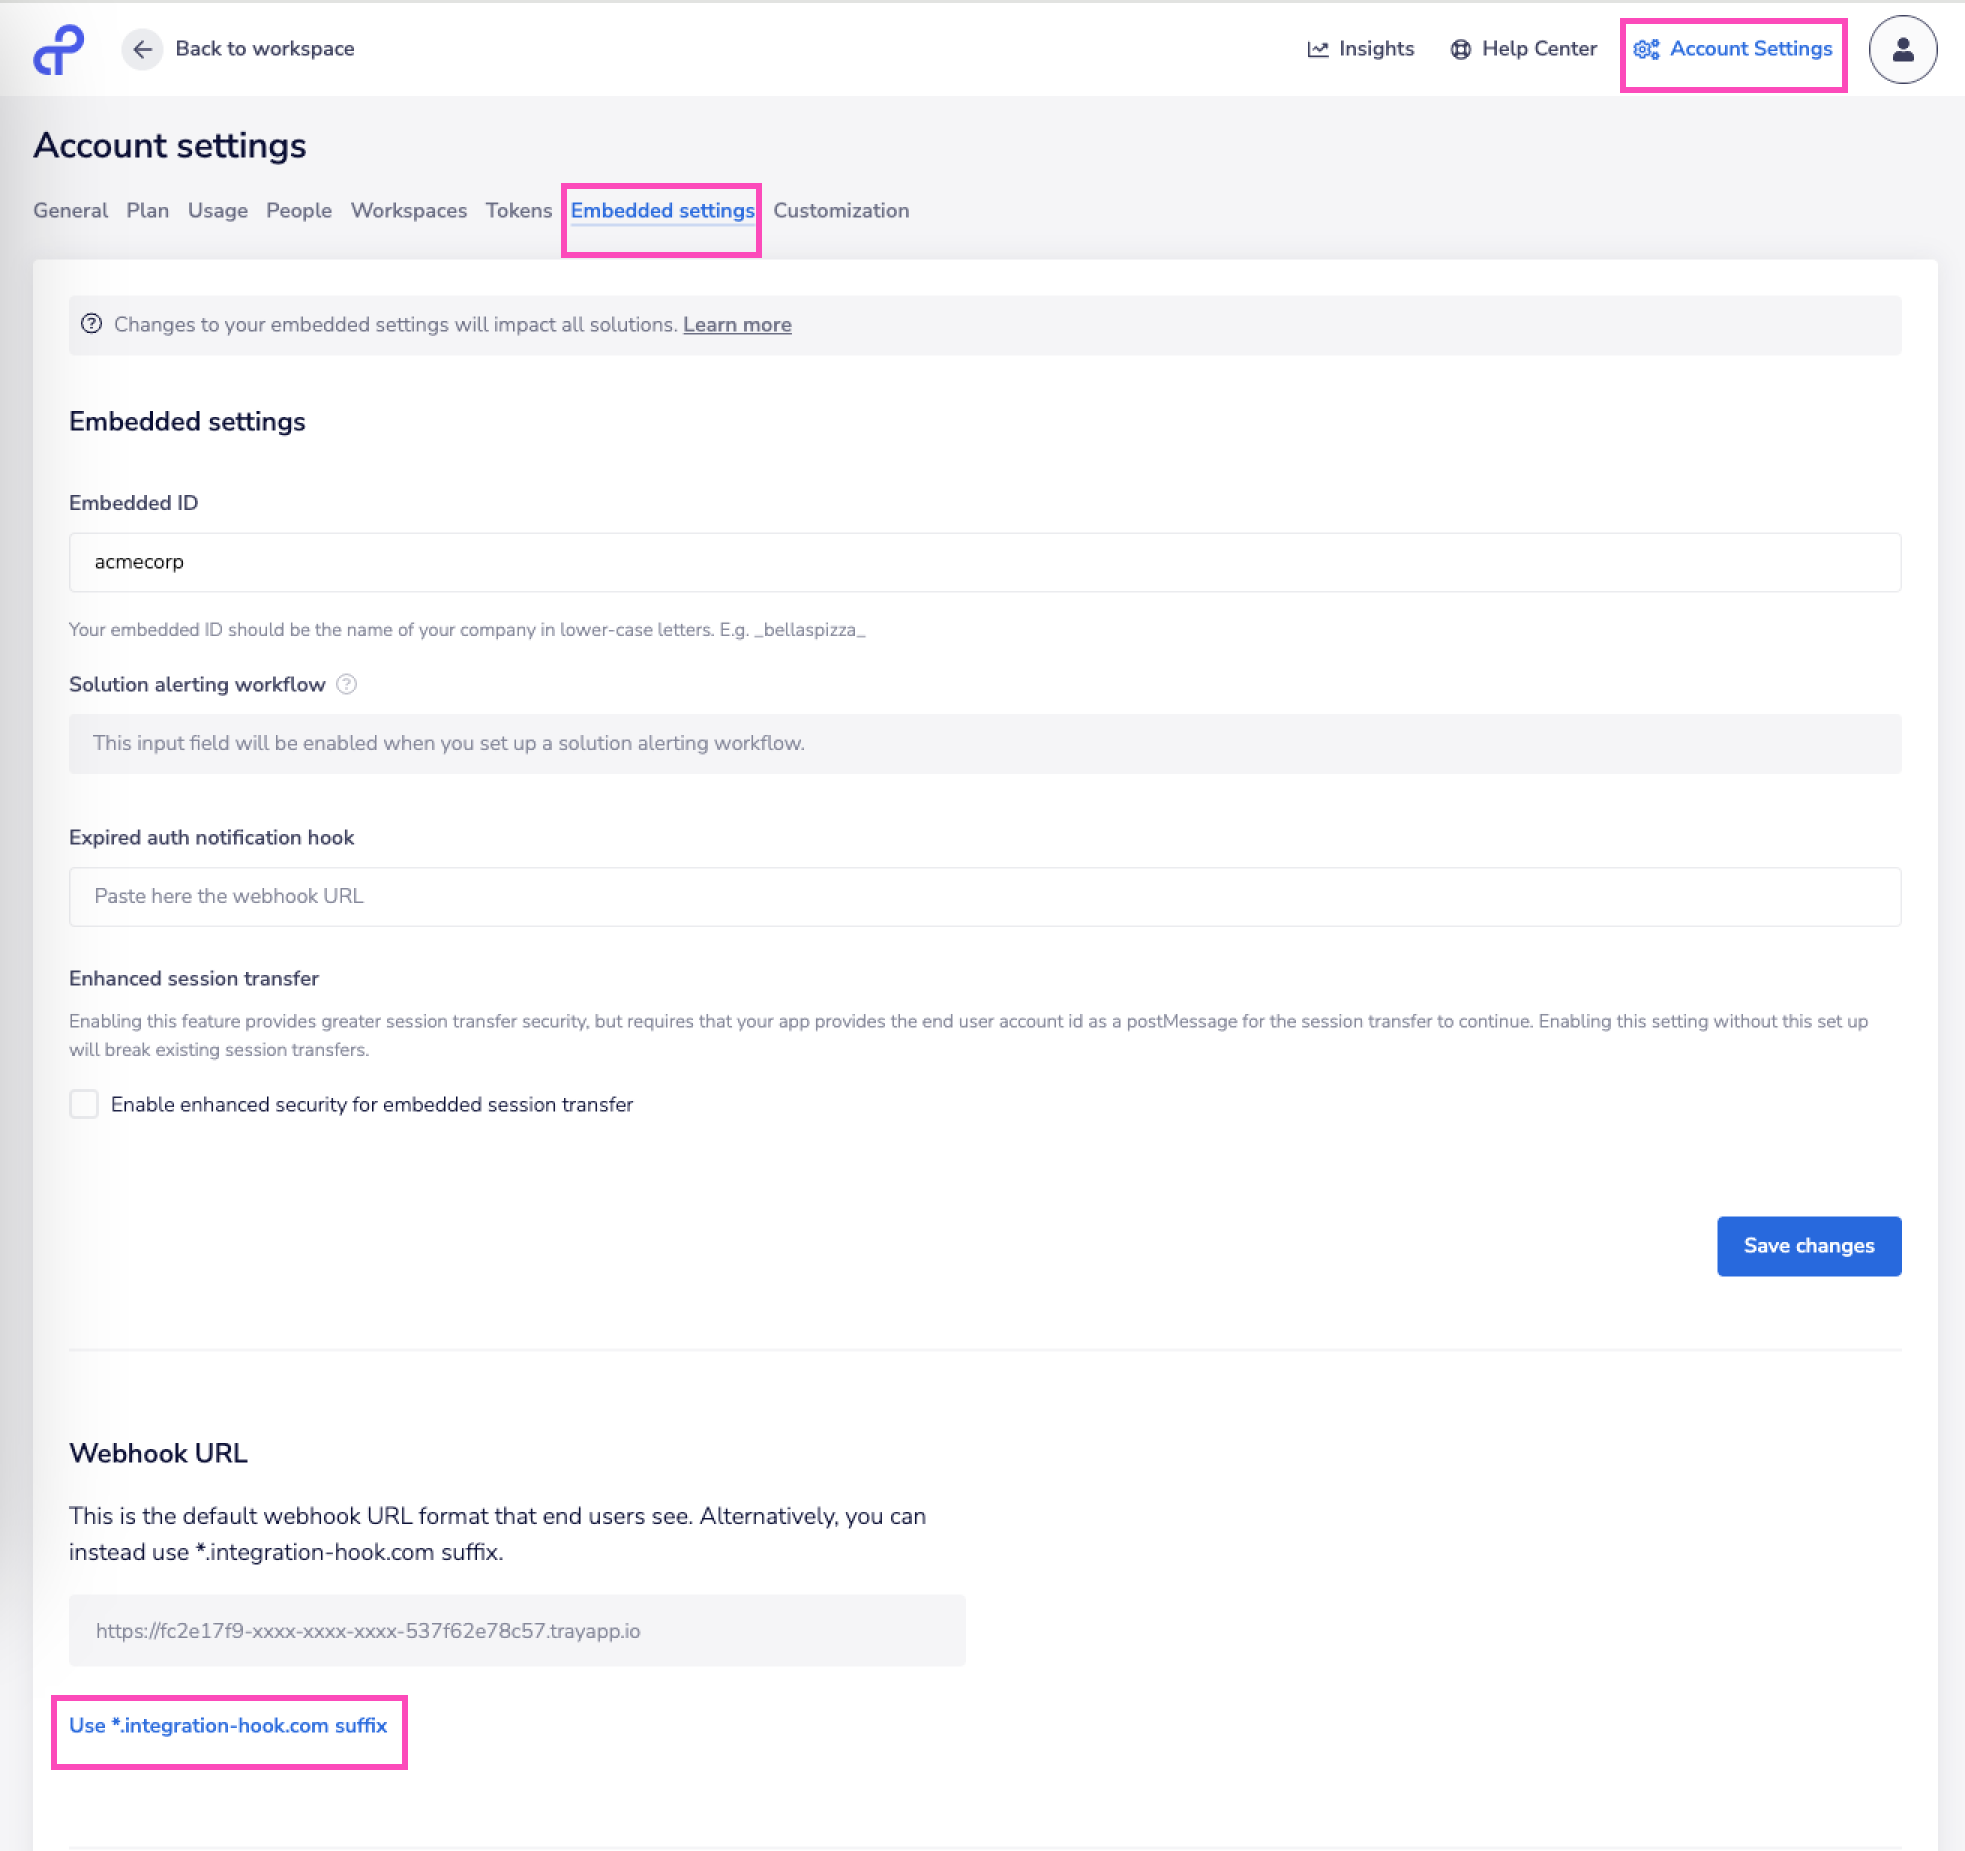Click the Expired auth notification hook field
Image resolution: width=1965 pixels, height=1851 pixels.
(x=984, y=896)
